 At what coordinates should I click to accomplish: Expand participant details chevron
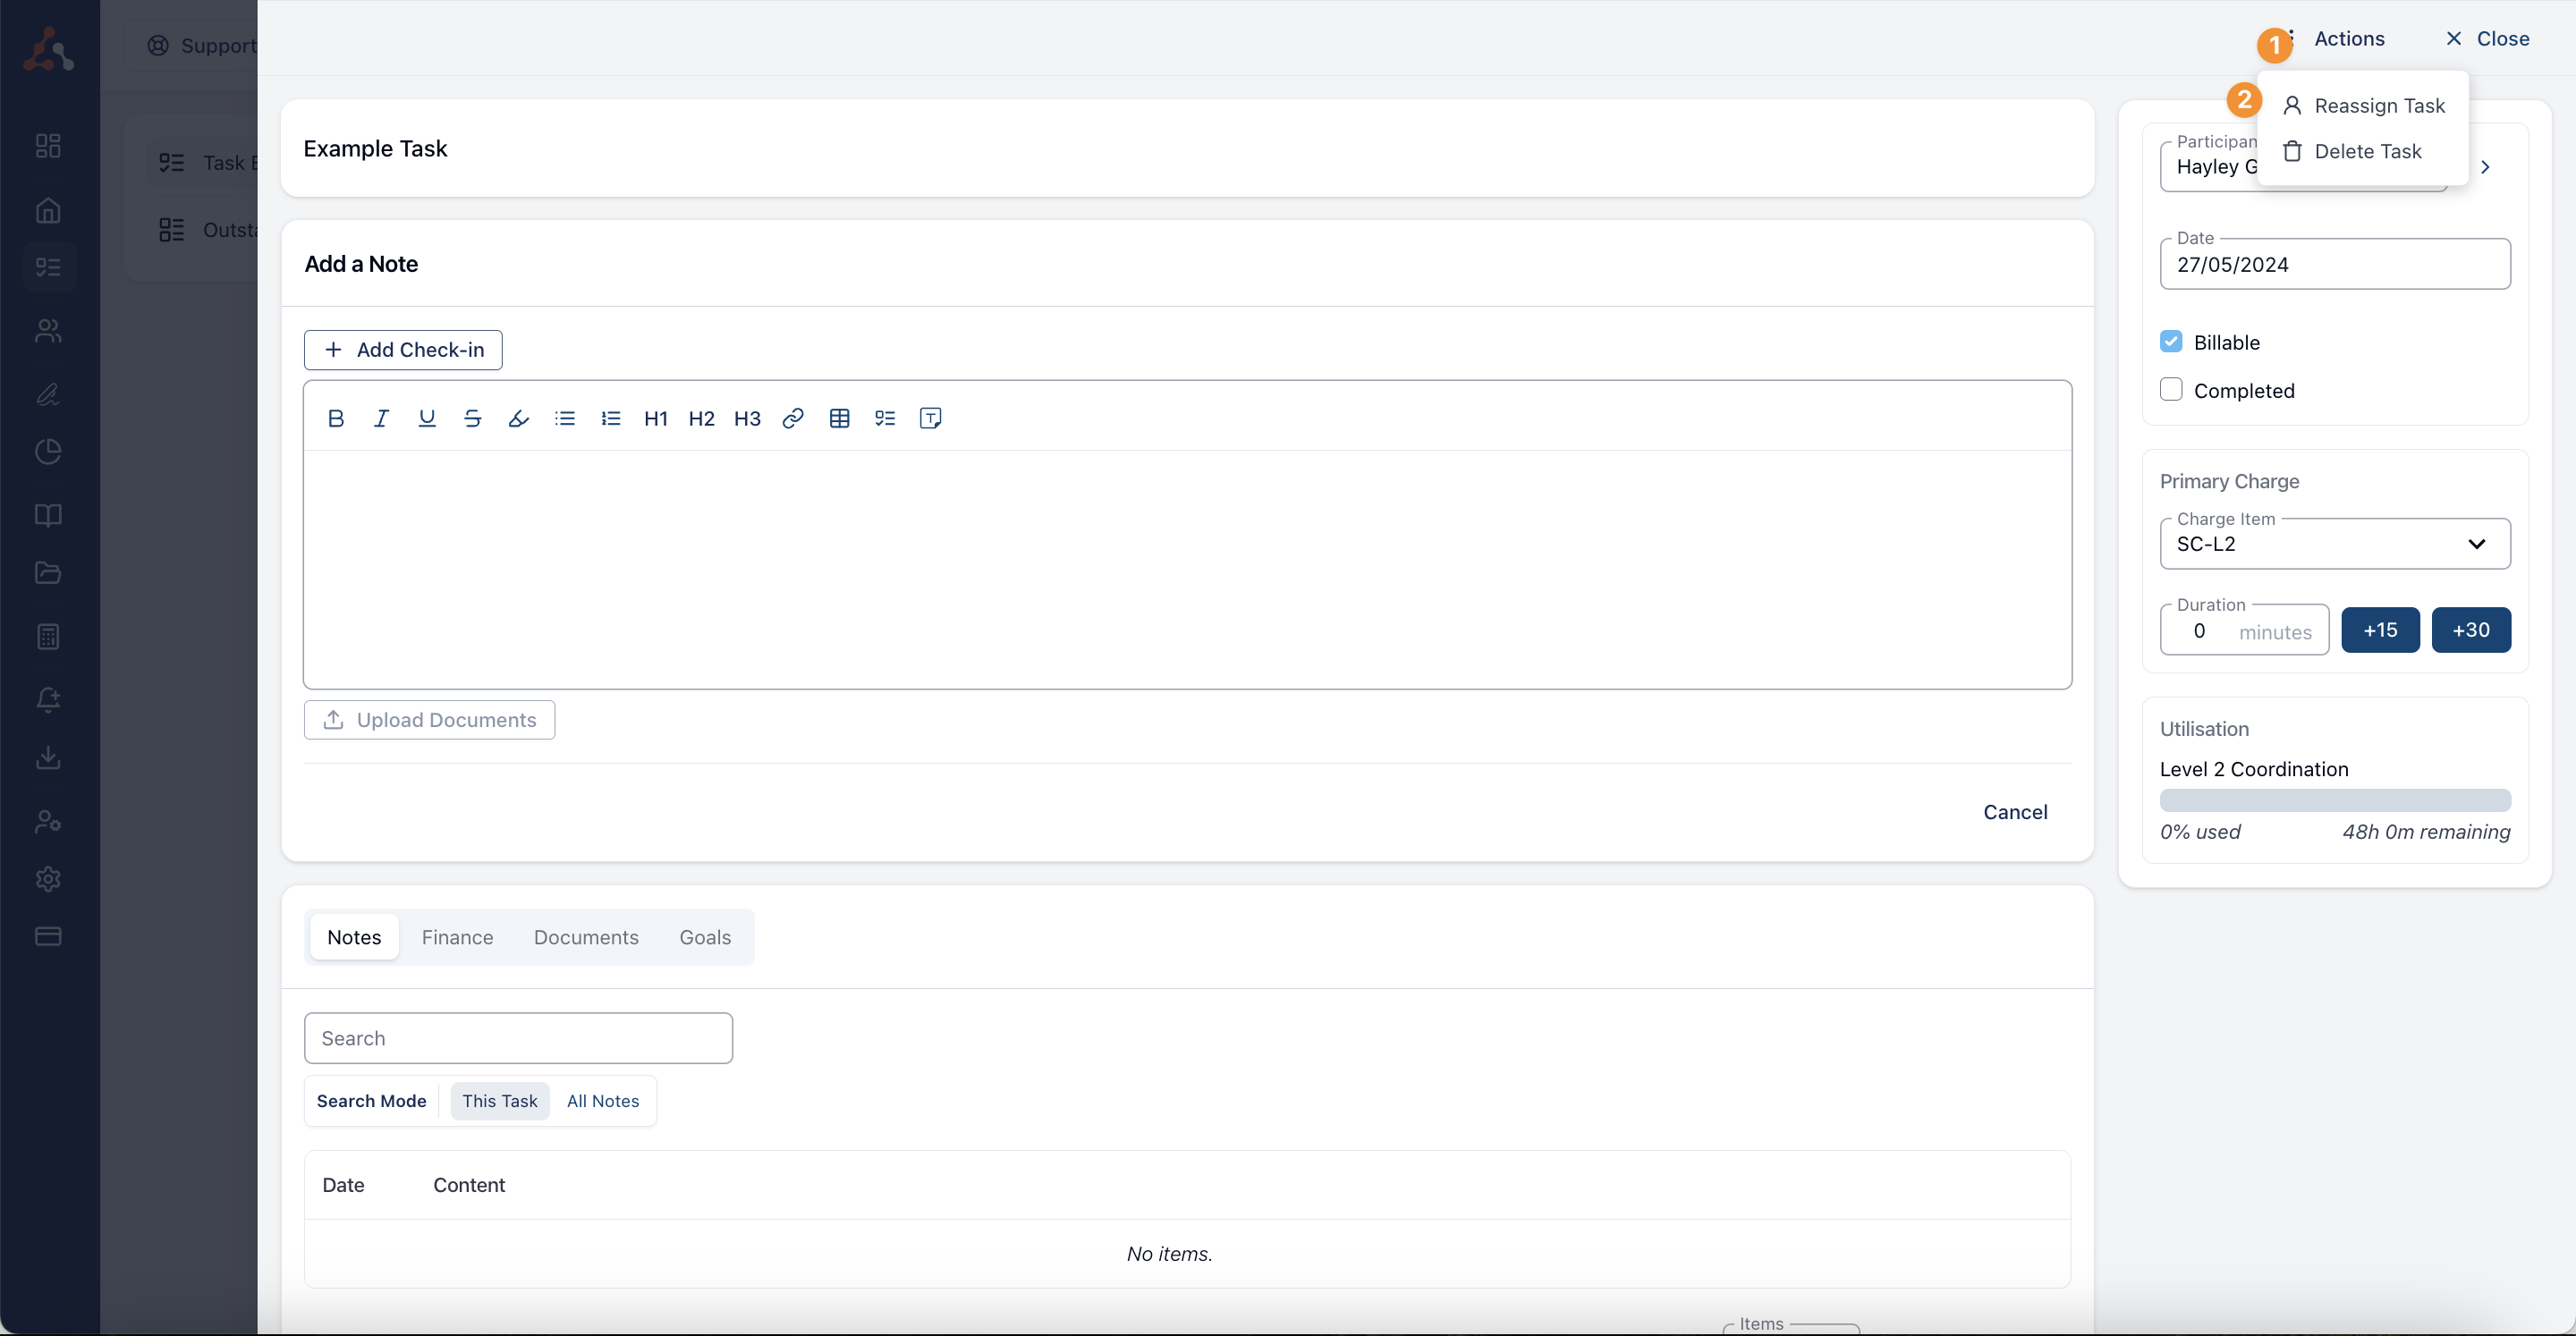pyautogui.click(x=2485, y=167)
